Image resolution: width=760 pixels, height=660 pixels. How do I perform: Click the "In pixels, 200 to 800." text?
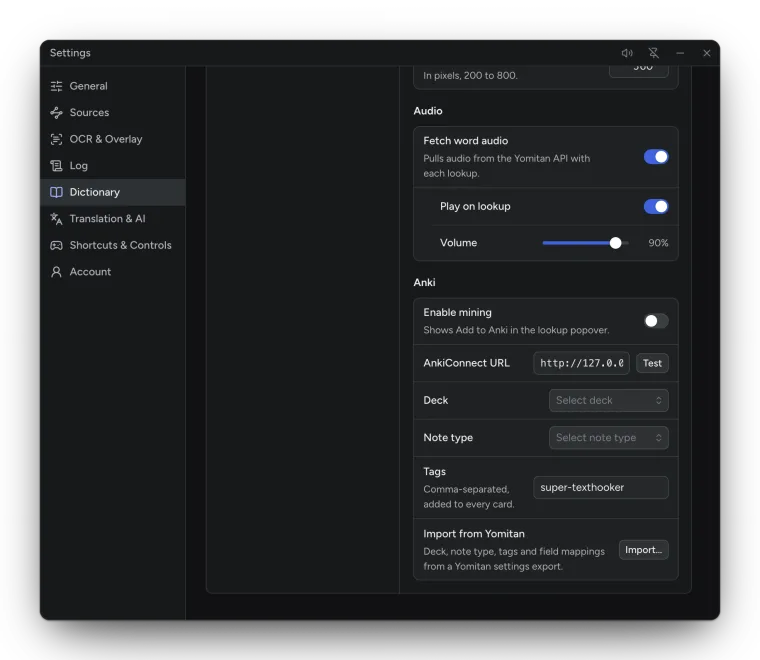point(470,76)
